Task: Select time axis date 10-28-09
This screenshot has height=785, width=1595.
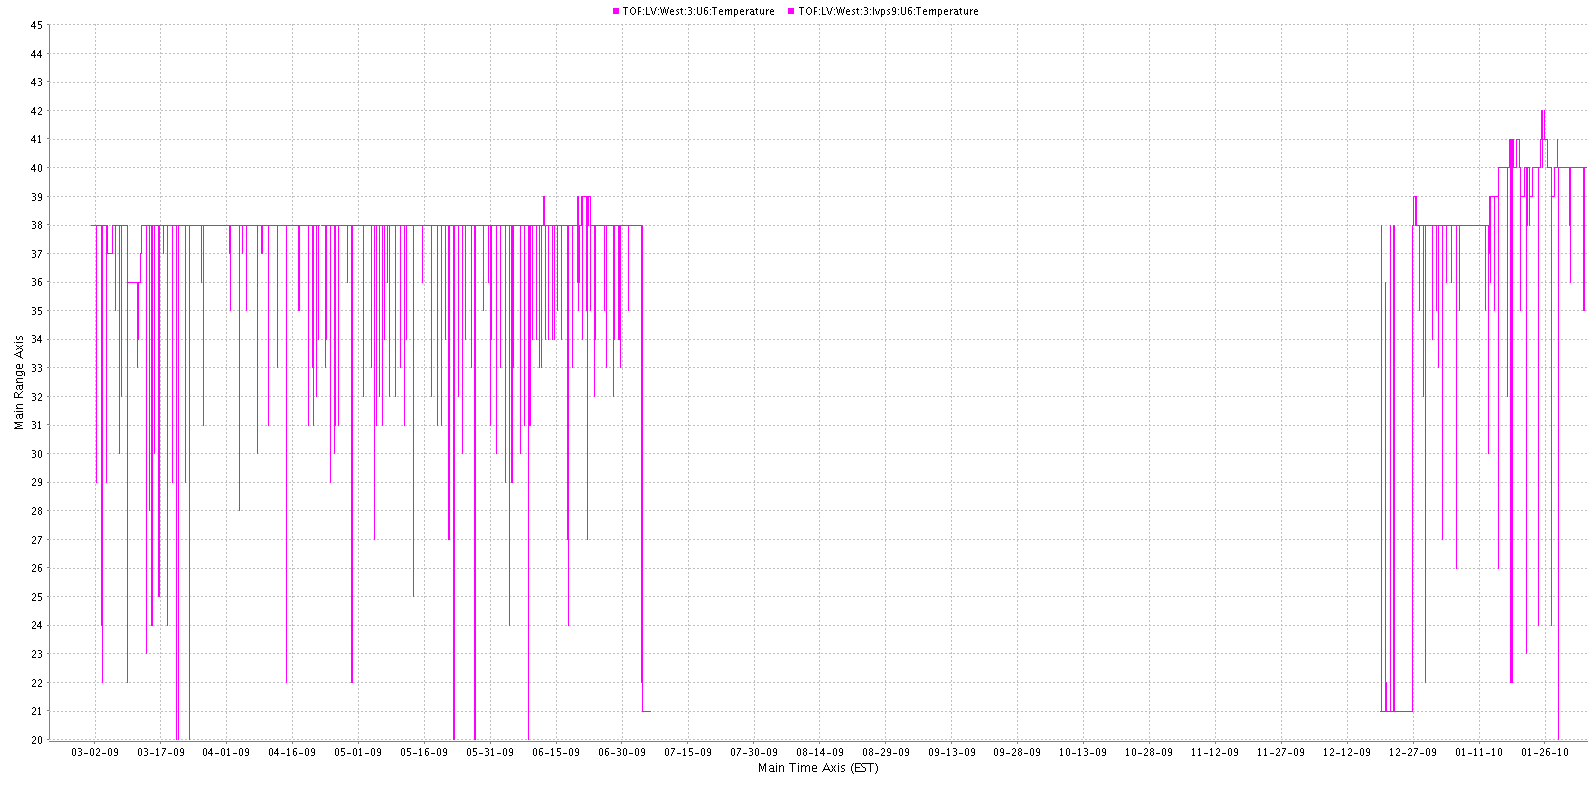Action: pyautogui.click(x=1149, y=753)
